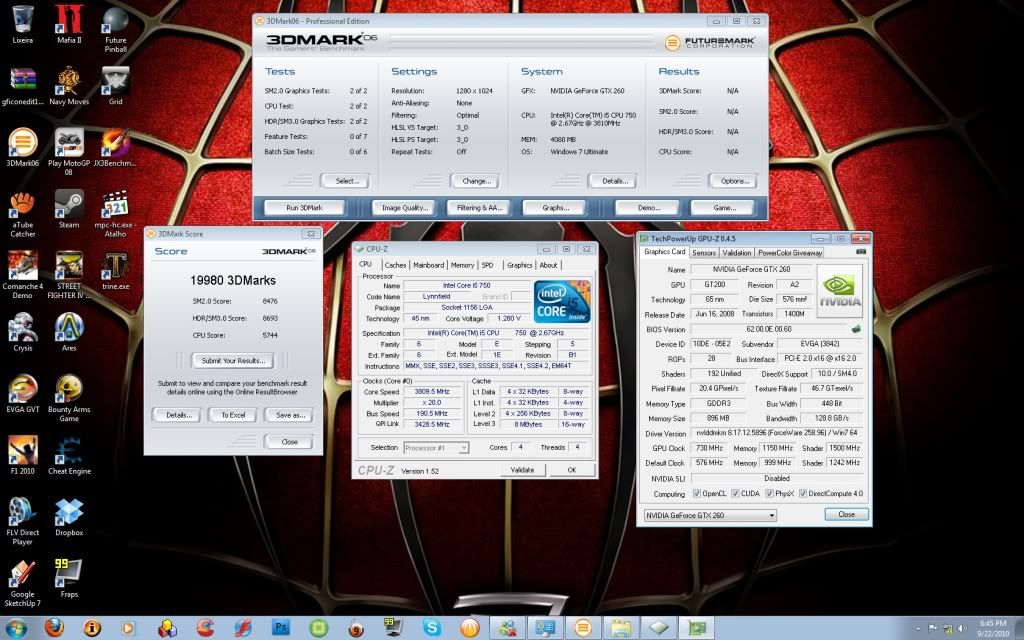
Task: Open the Future Pinball desktop icon
Action: (x=116, y=29)
